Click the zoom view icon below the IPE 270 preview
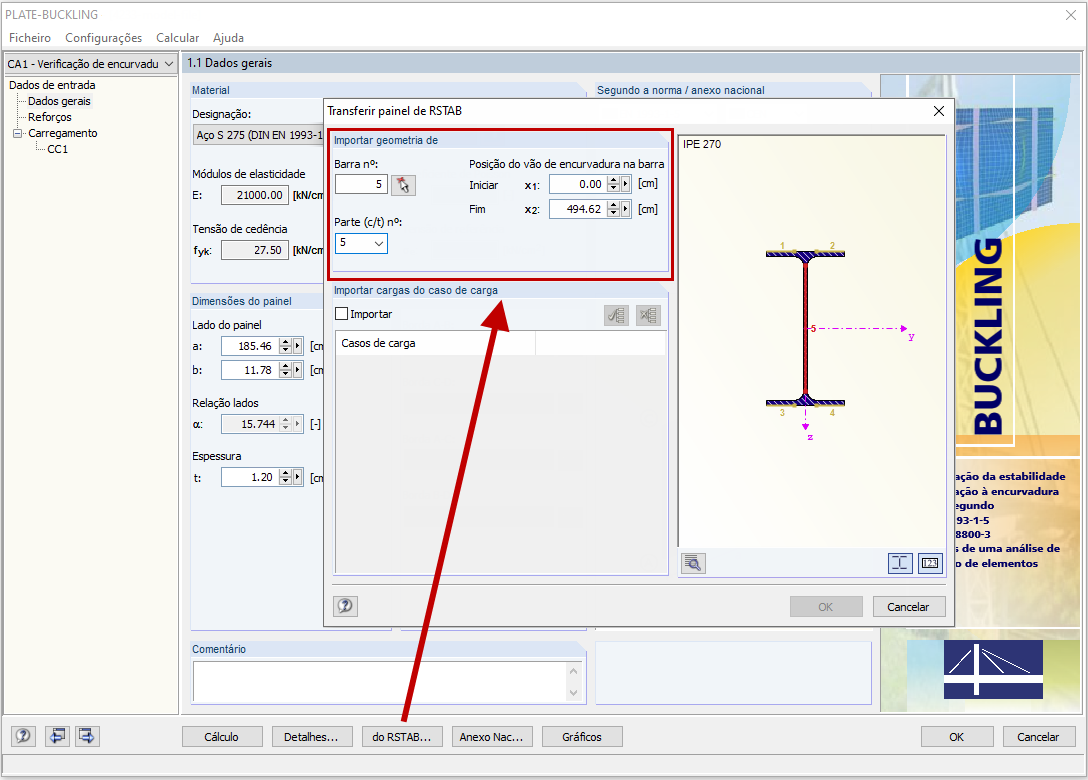Viewport: 1088px width, 780px height. 693,563
